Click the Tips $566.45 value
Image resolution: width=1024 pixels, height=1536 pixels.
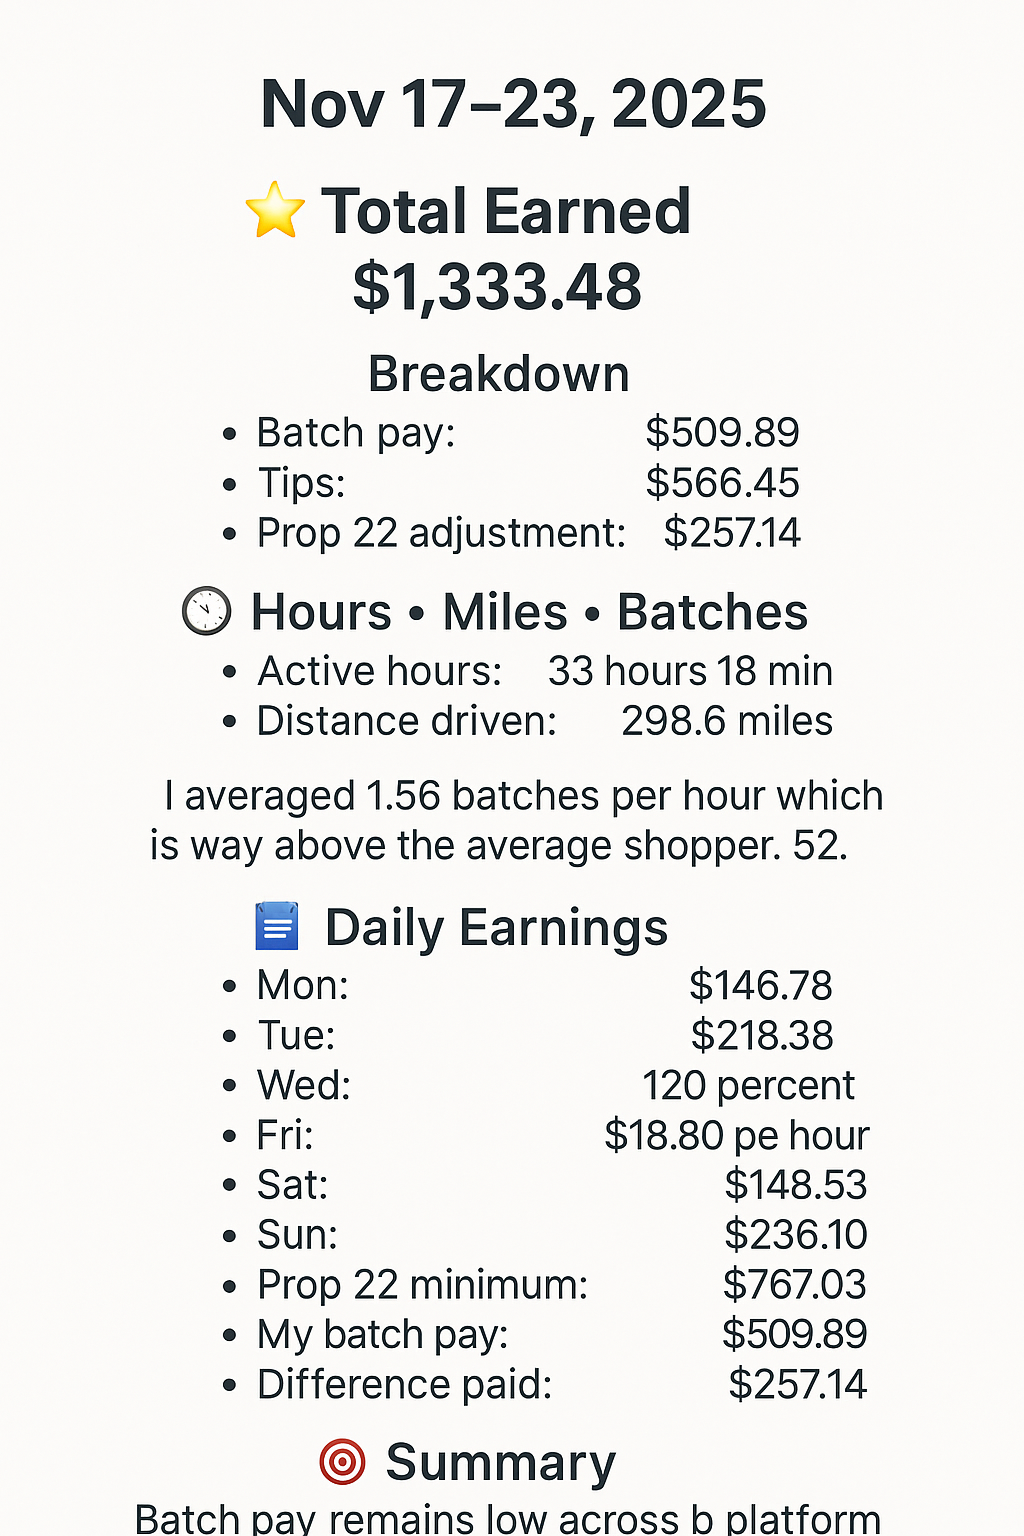pyautogui.click(x=722, y=483)
